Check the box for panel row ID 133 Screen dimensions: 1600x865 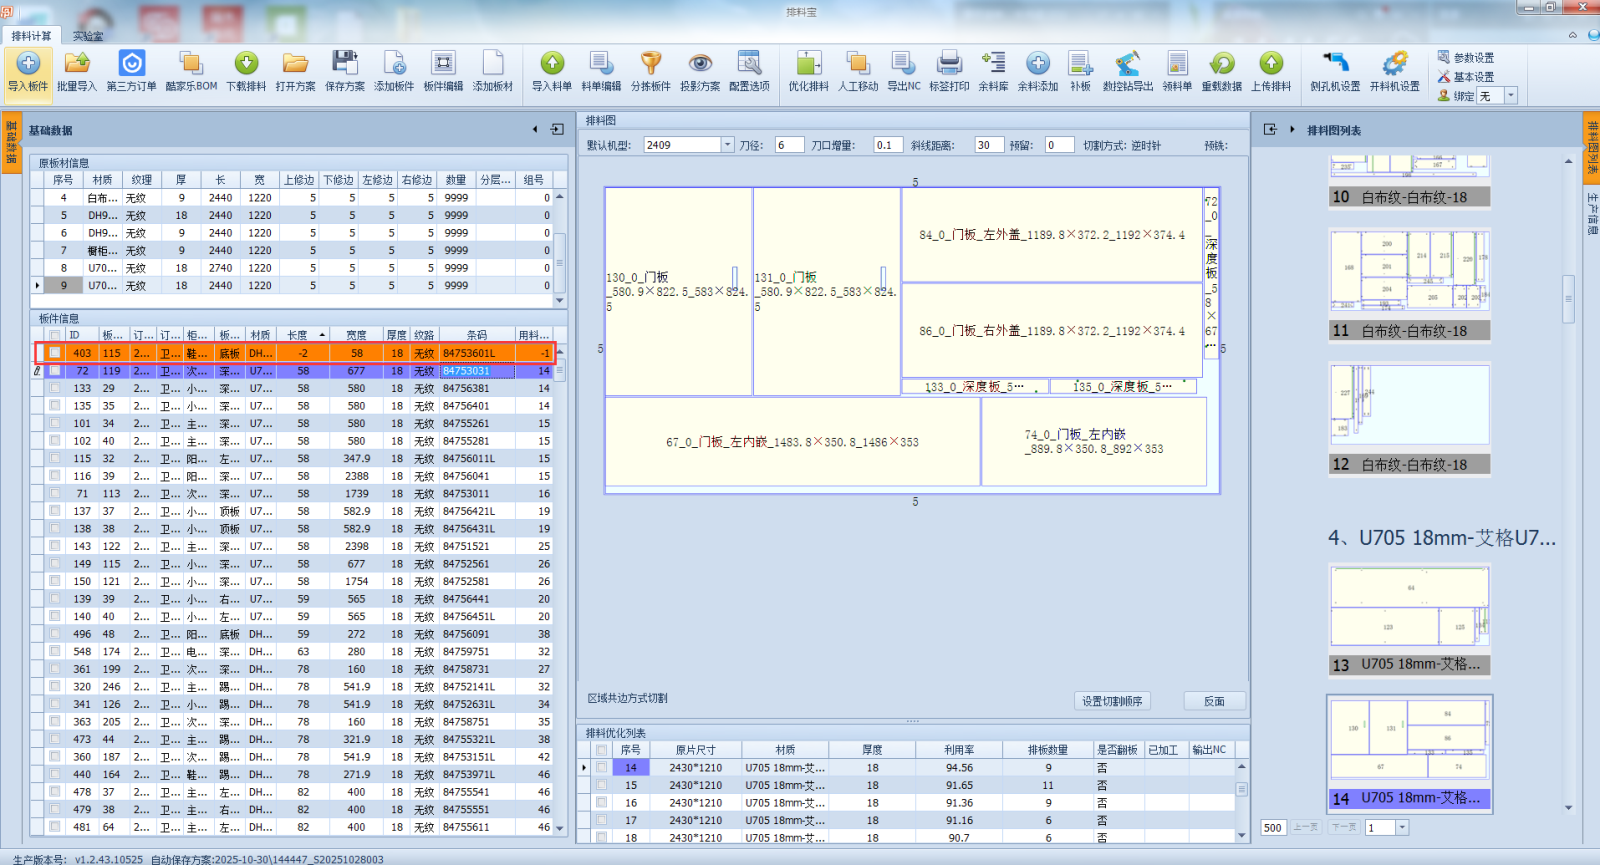click(55, 388)
